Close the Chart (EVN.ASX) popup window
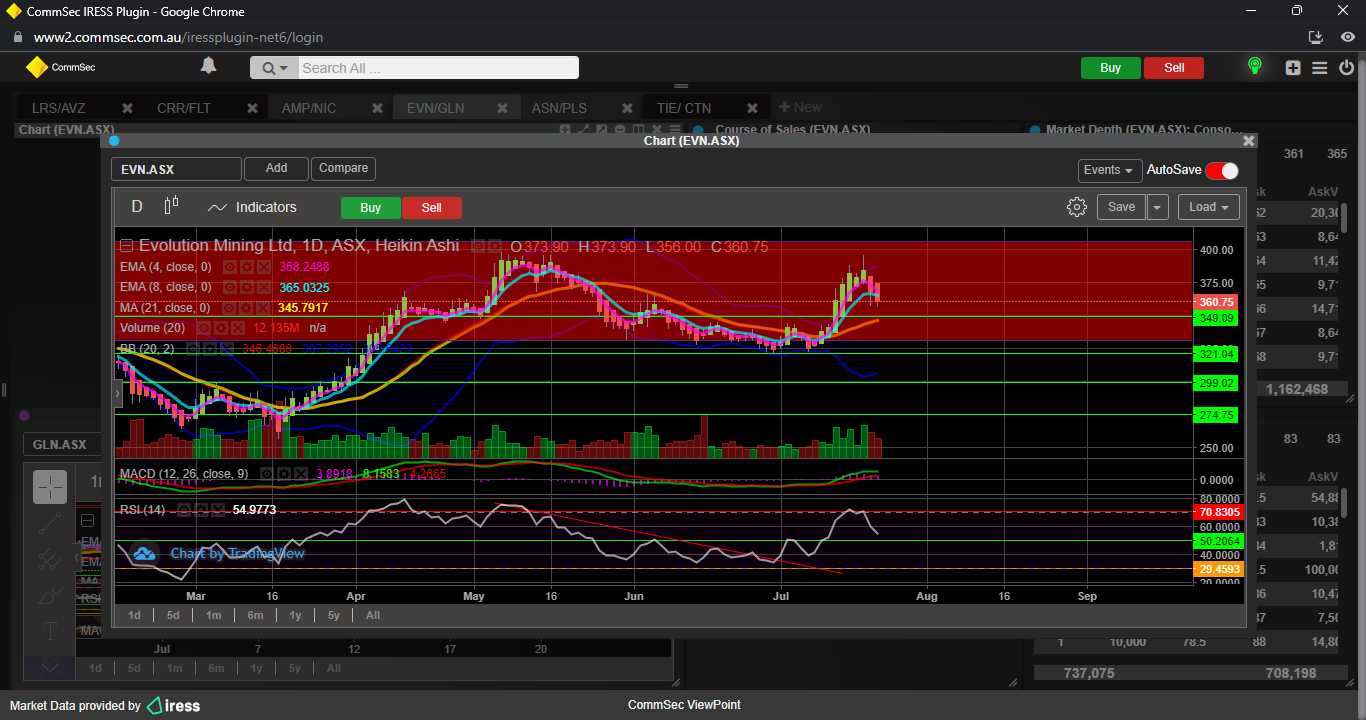1366x720 pixels. click(1248, 141)
